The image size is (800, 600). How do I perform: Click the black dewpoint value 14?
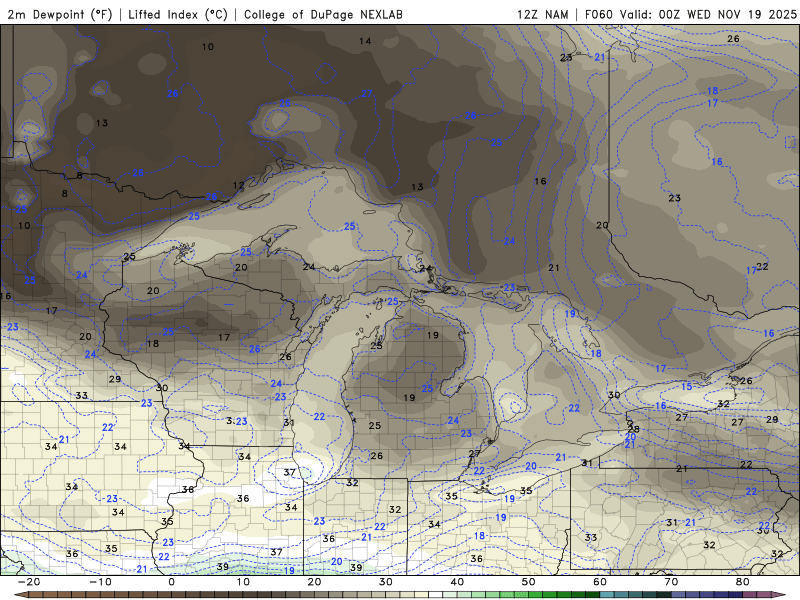(x=365, y=41)
